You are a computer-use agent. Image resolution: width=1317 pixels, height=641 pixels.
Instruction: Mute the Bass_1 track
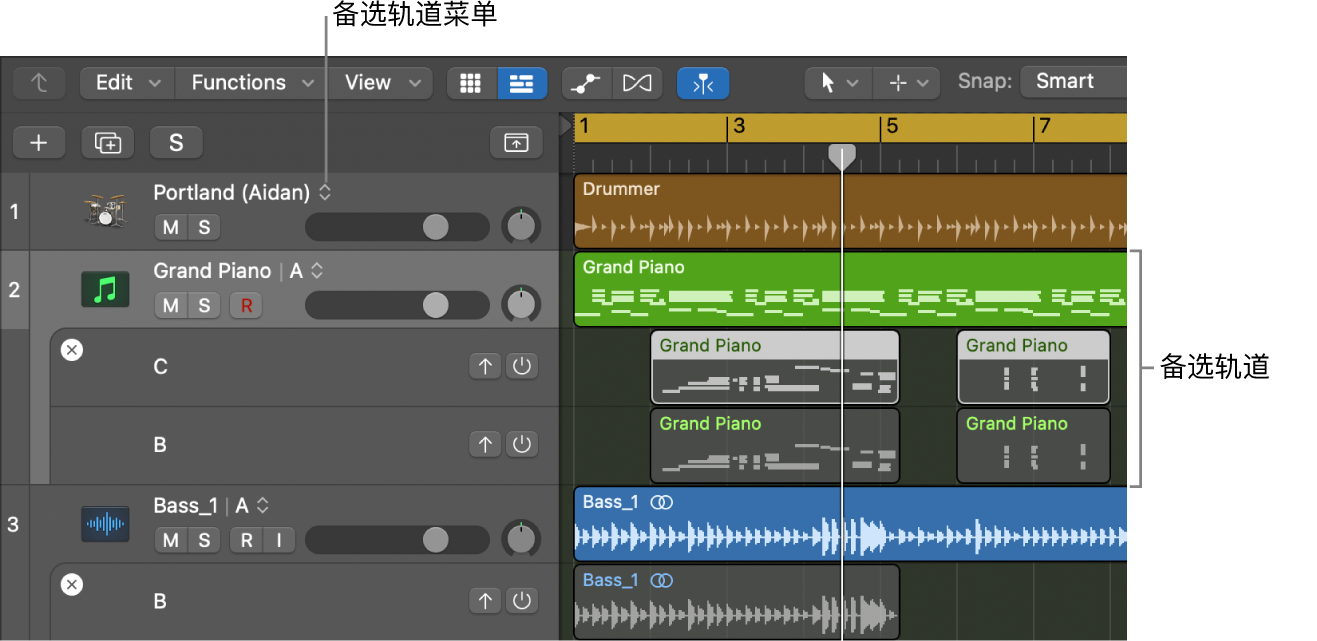pyautogui.click(x=171, y=541)
